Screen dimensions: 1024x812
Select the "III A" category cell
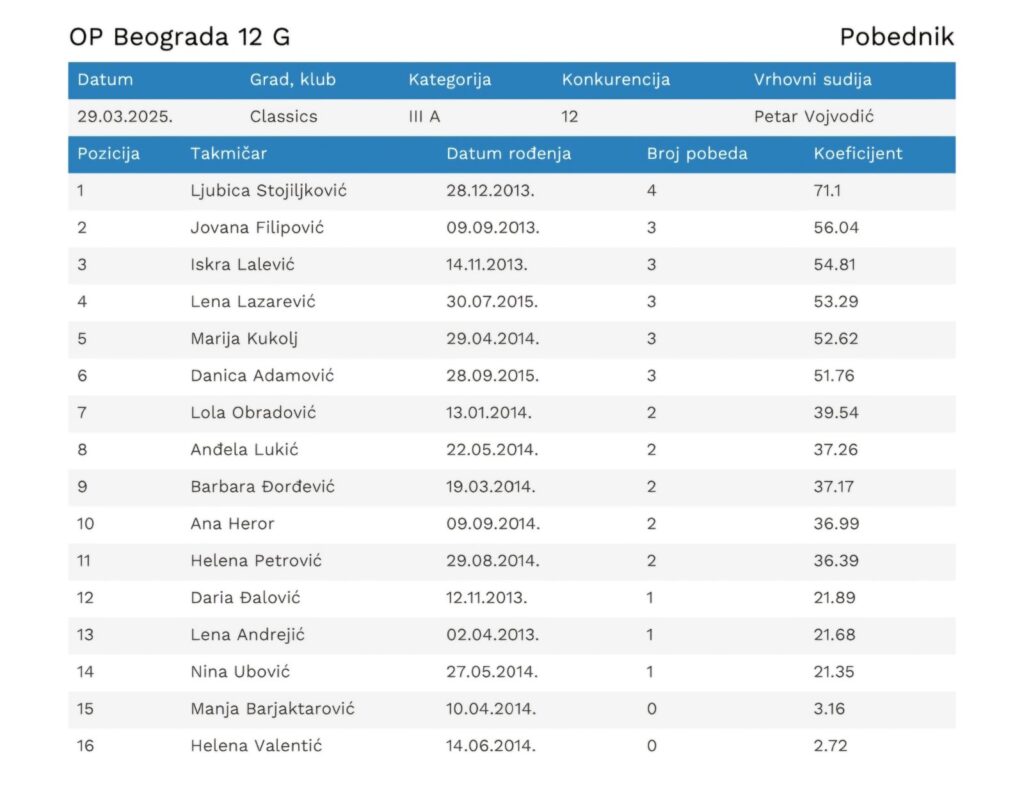point(424,117)
